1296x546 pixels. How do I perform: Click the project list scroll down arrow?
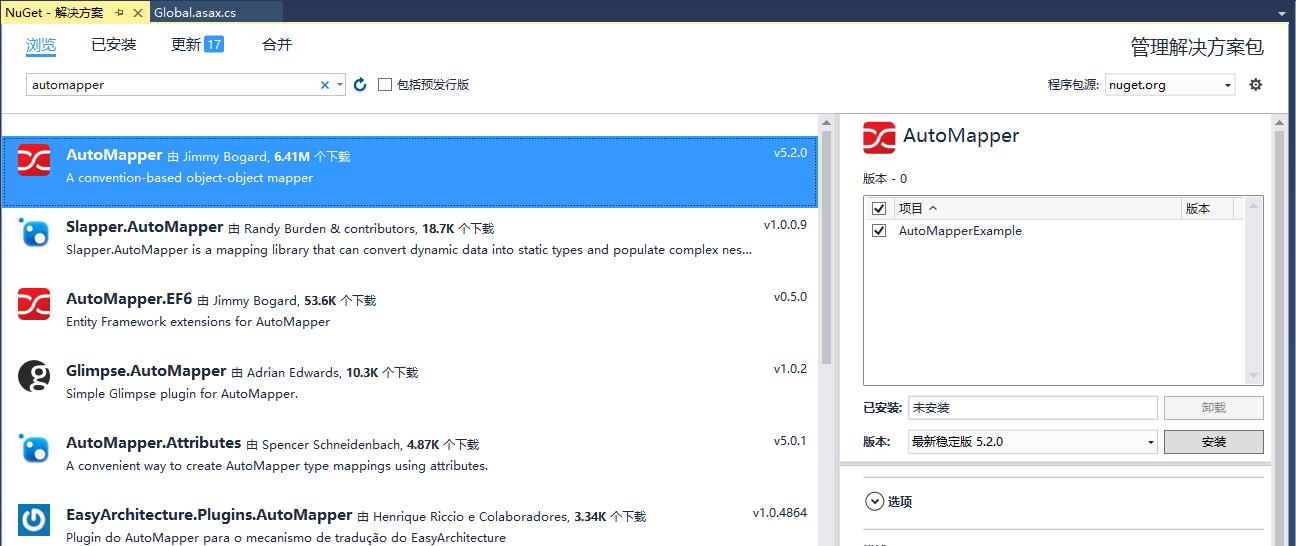(1254, 376)
